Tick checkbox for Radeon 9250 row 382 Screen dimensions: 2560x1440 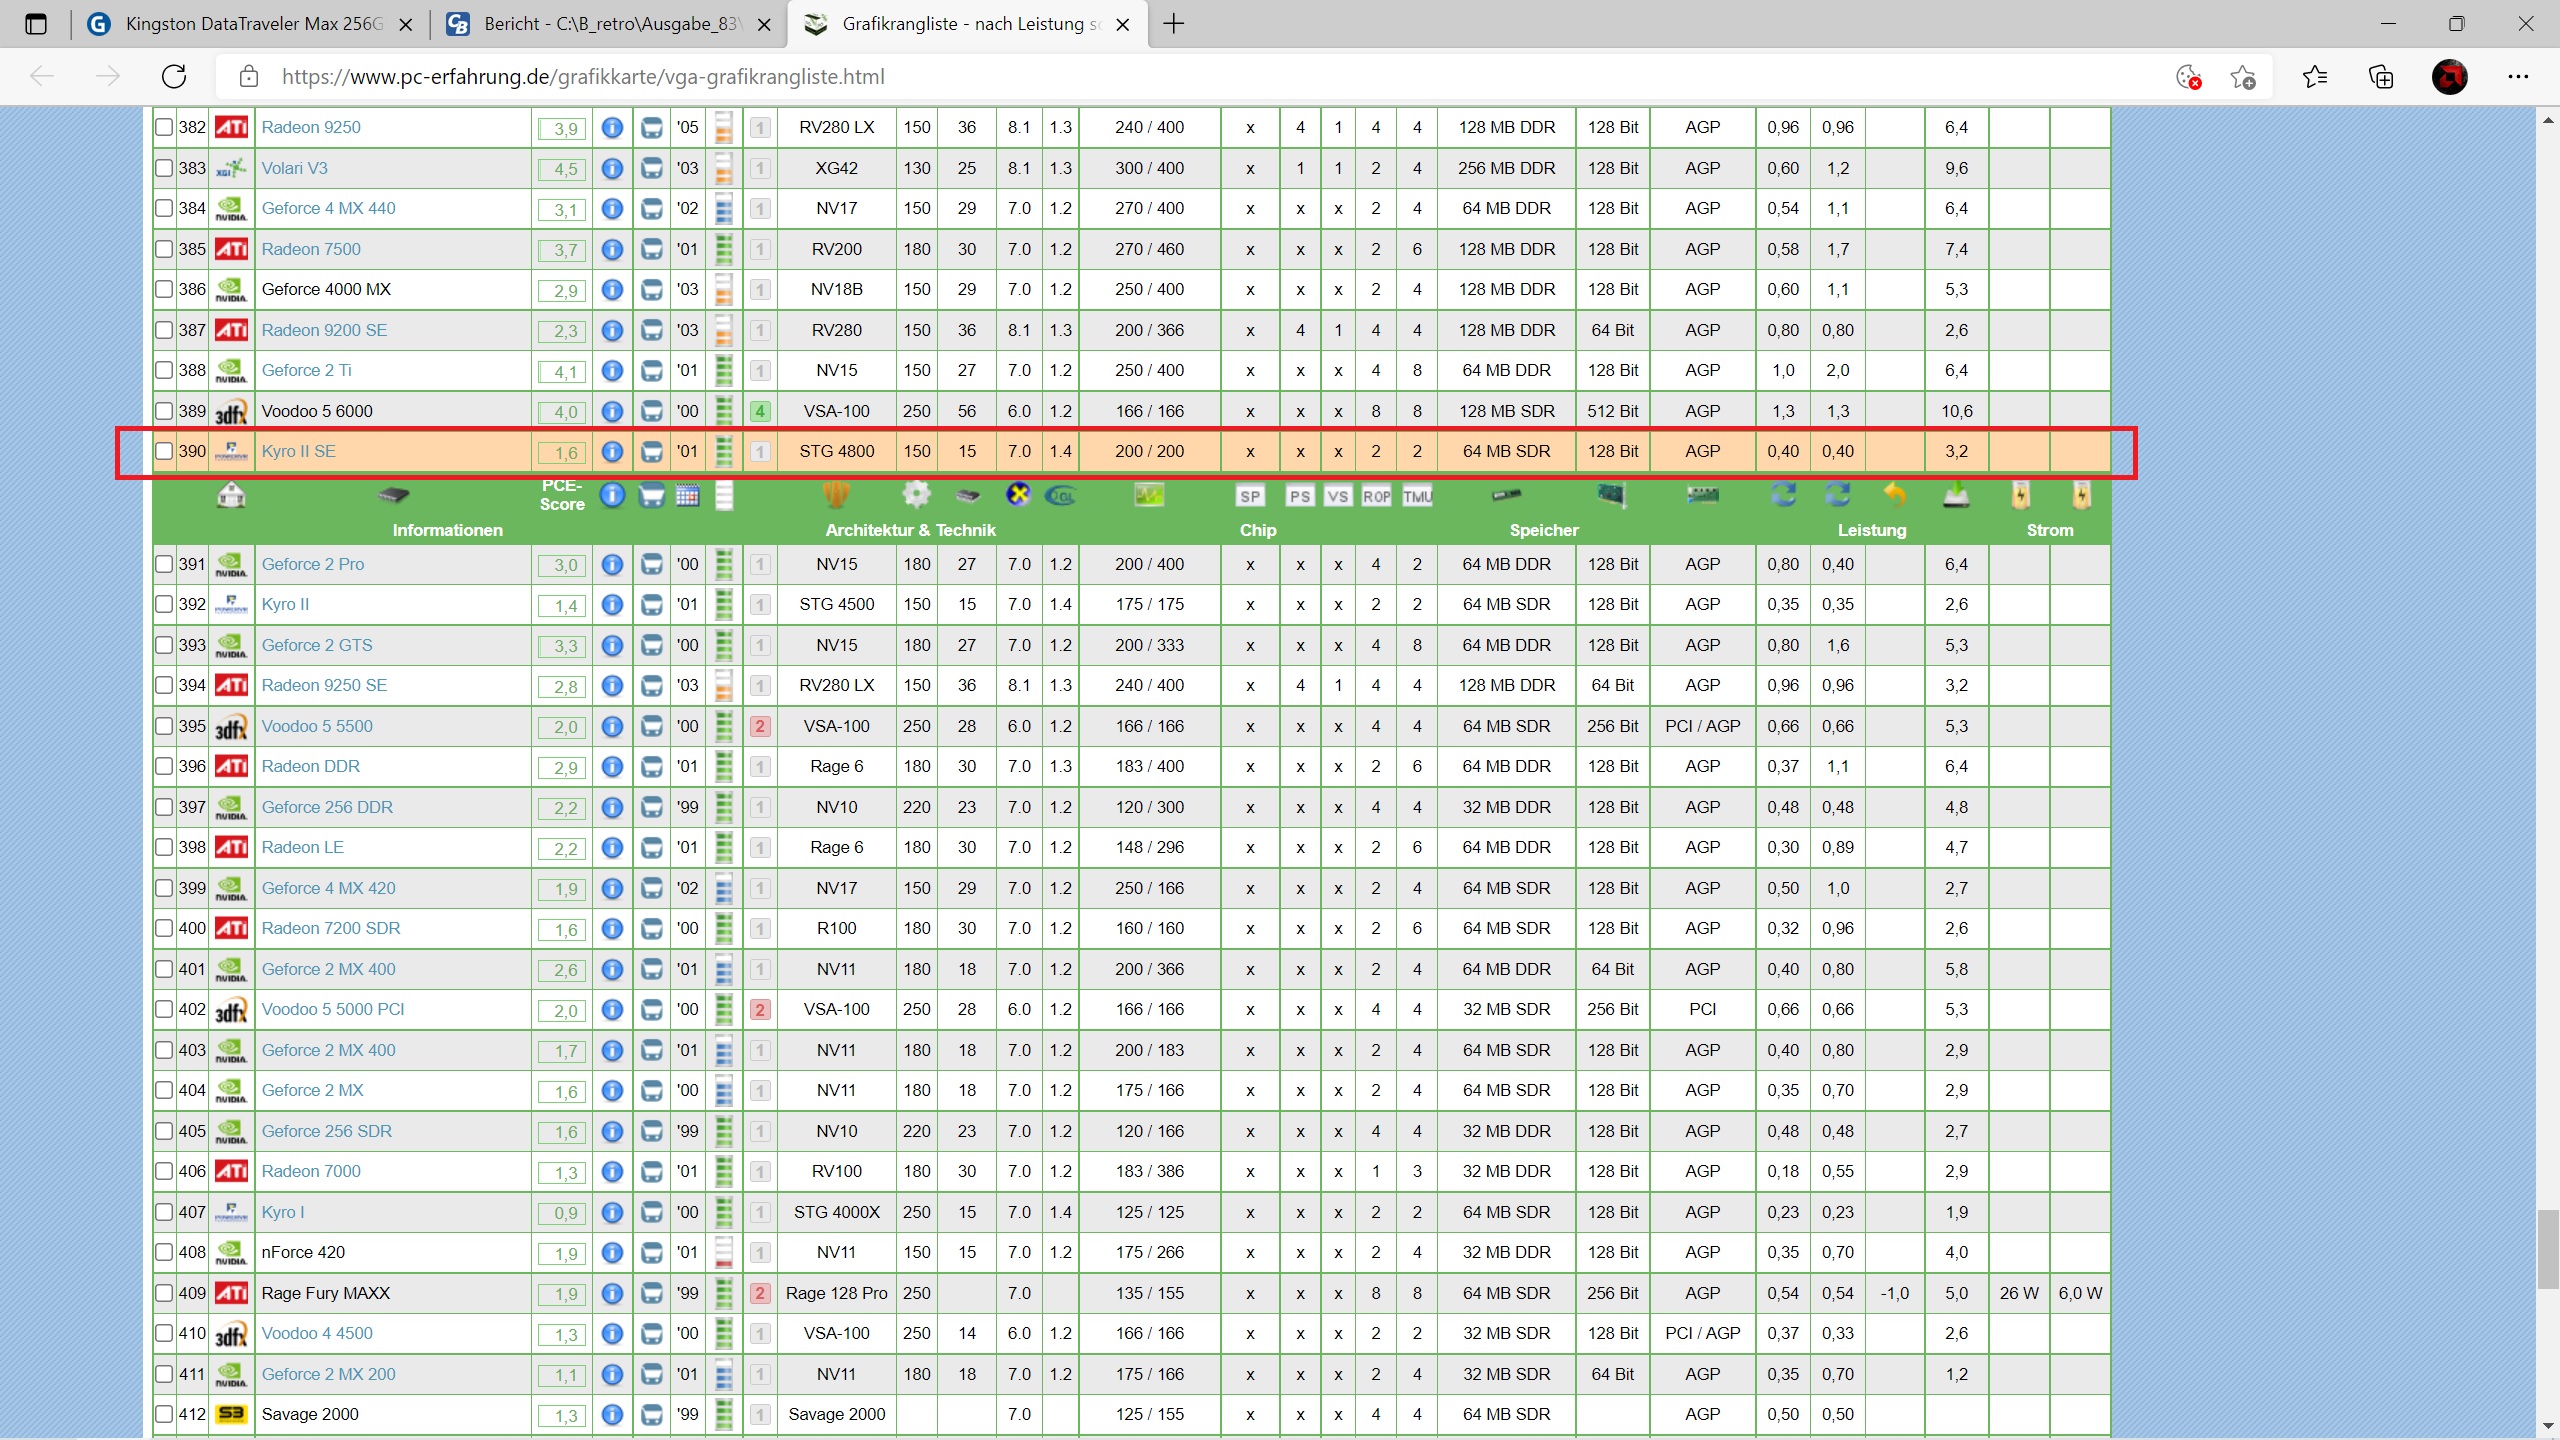(x=164, y=127)
